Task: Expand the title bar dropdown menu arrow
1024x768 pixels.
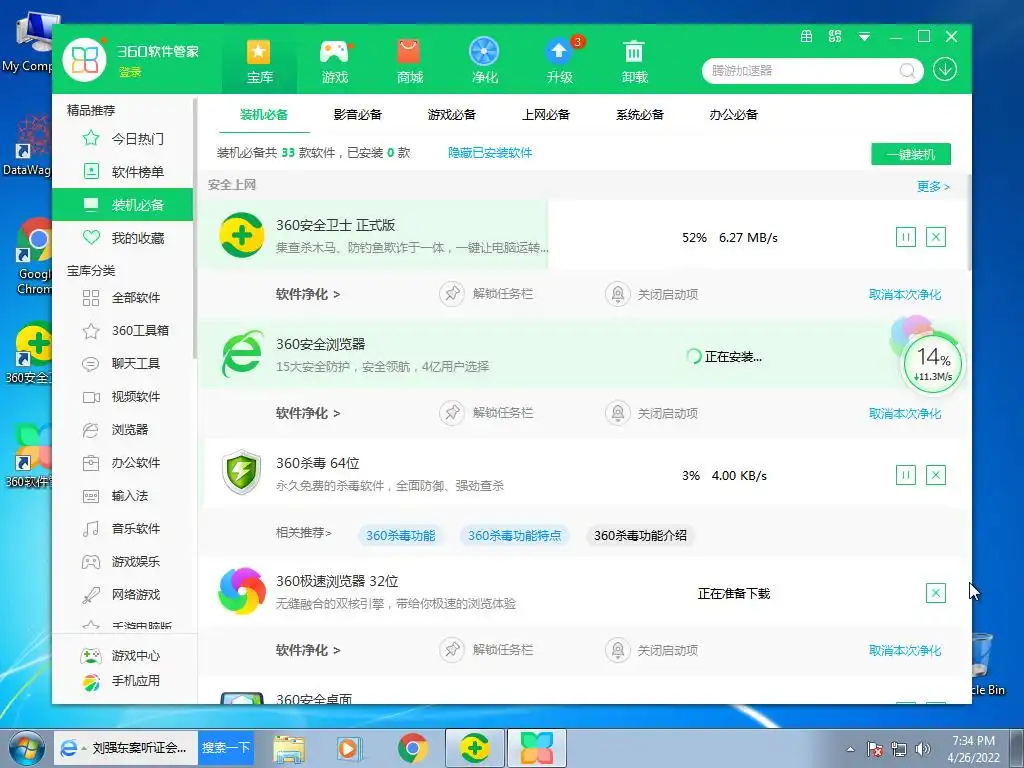Action: point(864,37)
